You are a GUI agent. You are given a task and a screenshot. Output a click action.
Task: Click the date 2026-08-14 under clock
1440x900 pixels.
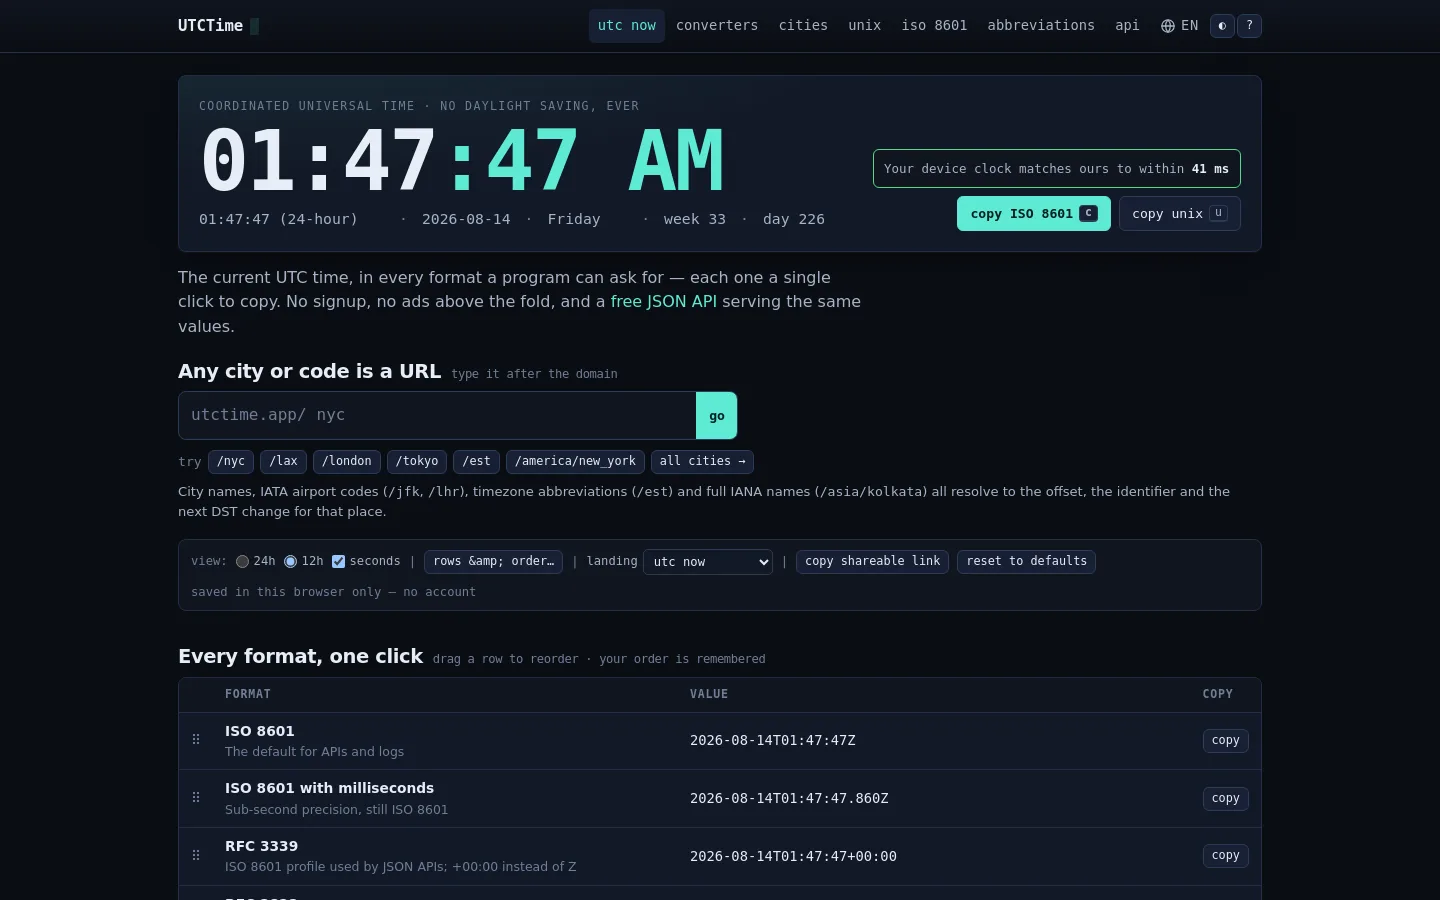pos(466,220)
